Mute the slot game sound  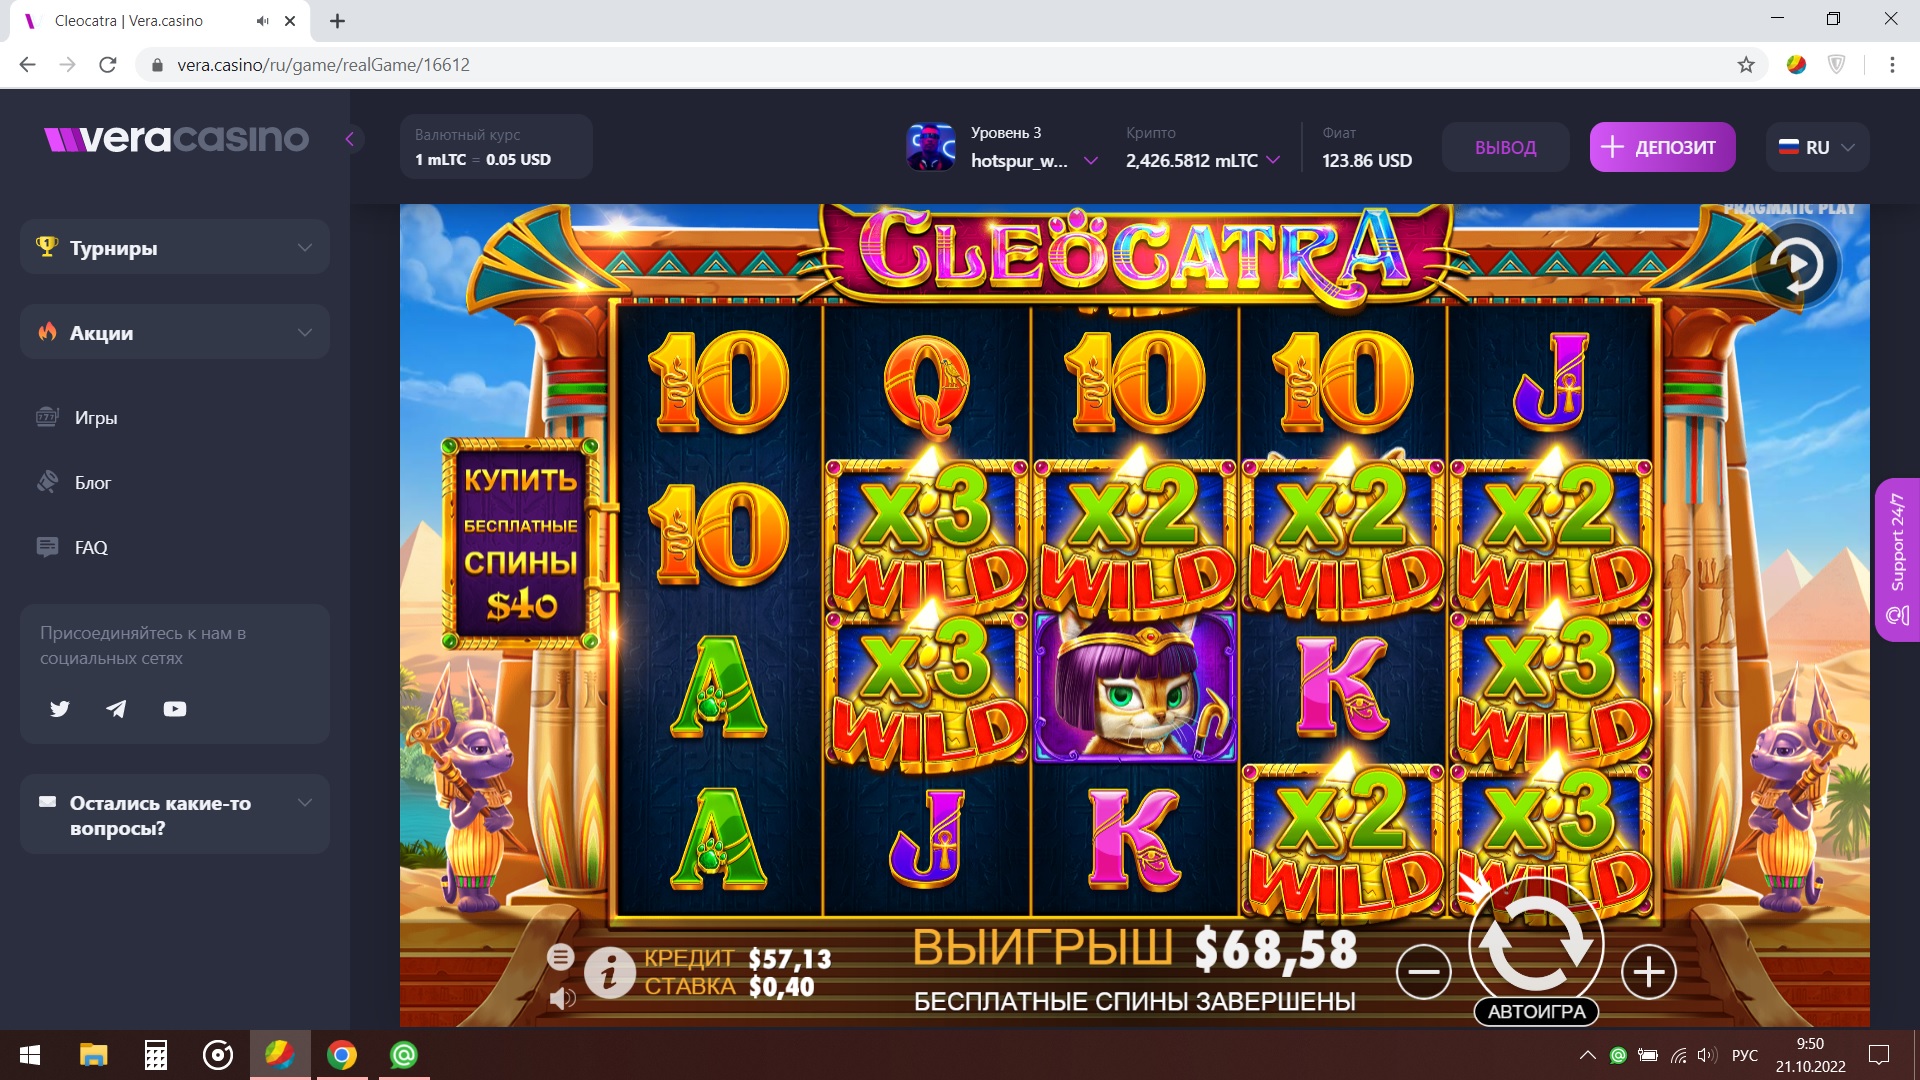[562, 998]
